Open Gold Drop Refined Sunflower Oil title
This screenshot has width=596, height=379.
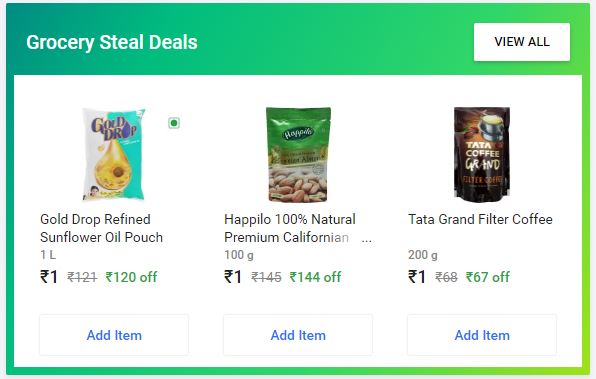[101, 228]
